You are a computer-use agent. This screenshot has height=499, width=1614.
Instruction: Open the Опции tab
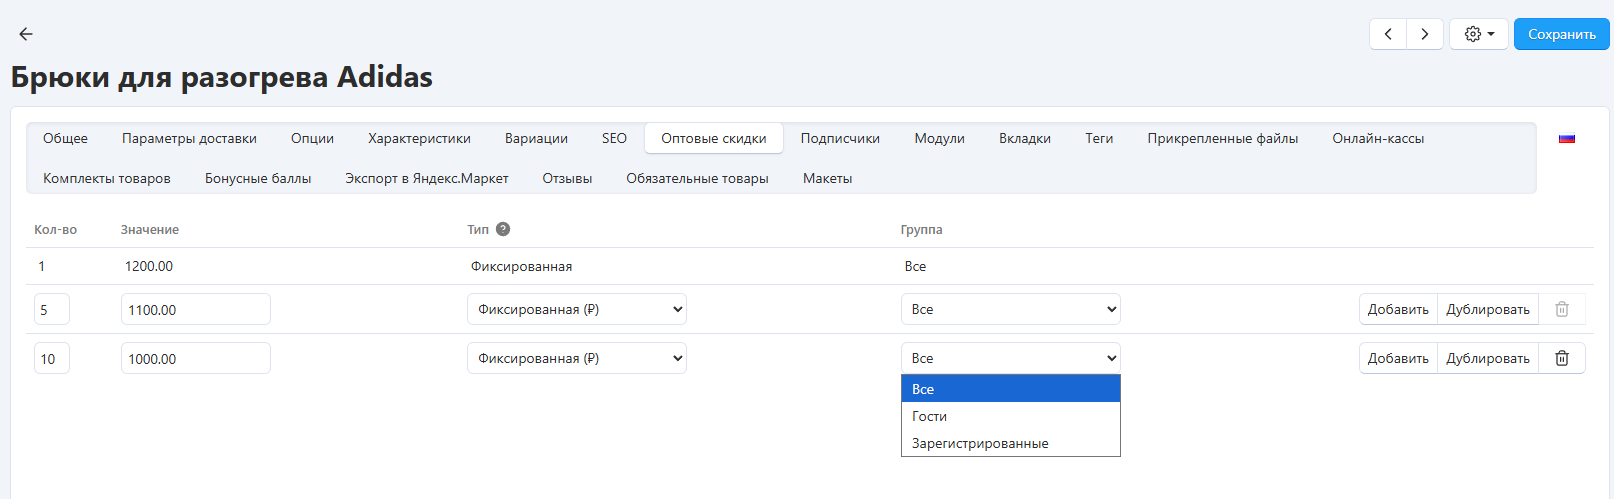(312, 138)
